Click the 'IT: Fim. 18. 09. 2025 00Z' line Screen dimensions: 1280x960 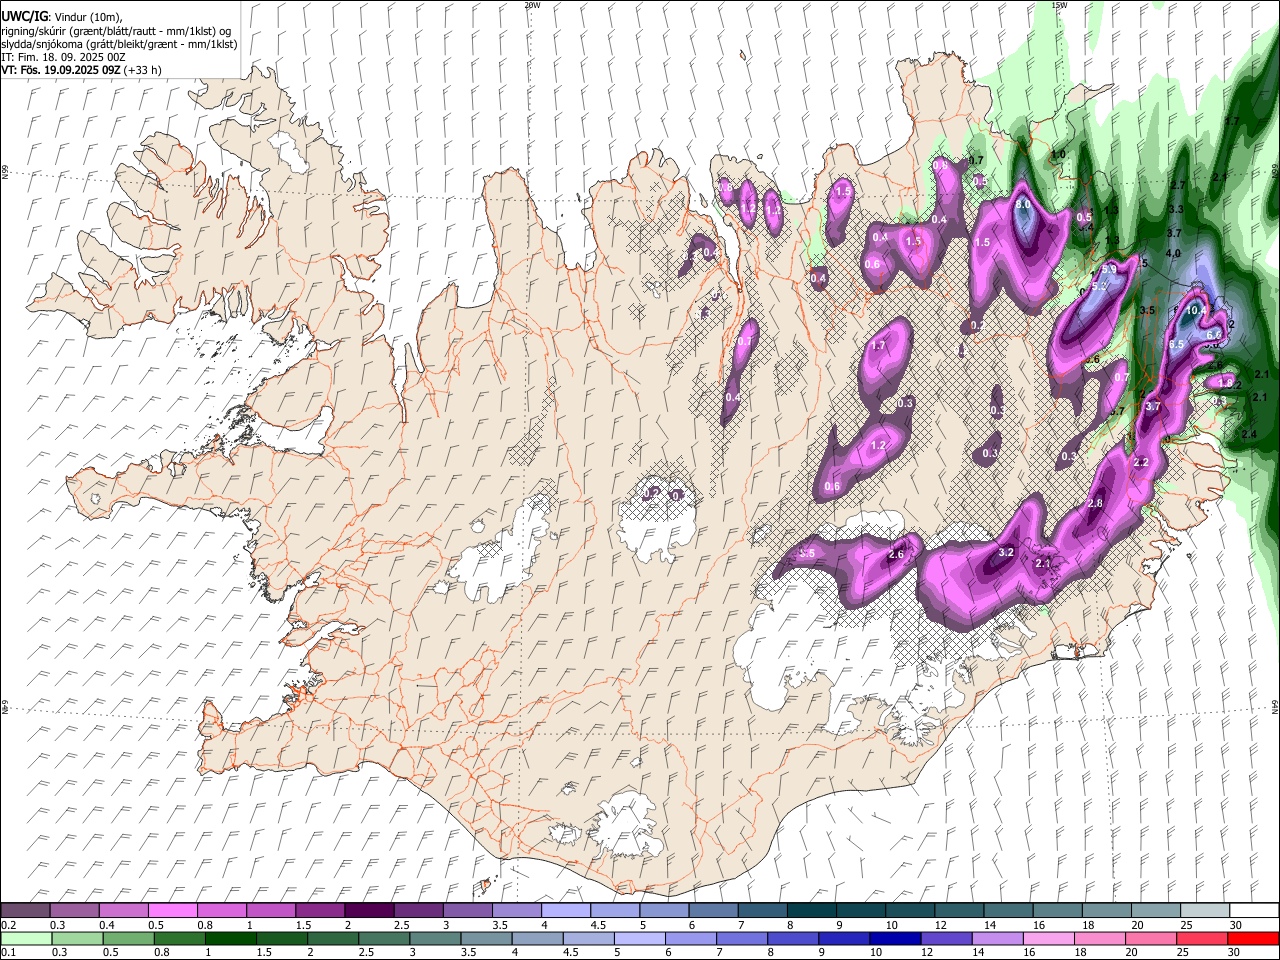coord(63,57)
